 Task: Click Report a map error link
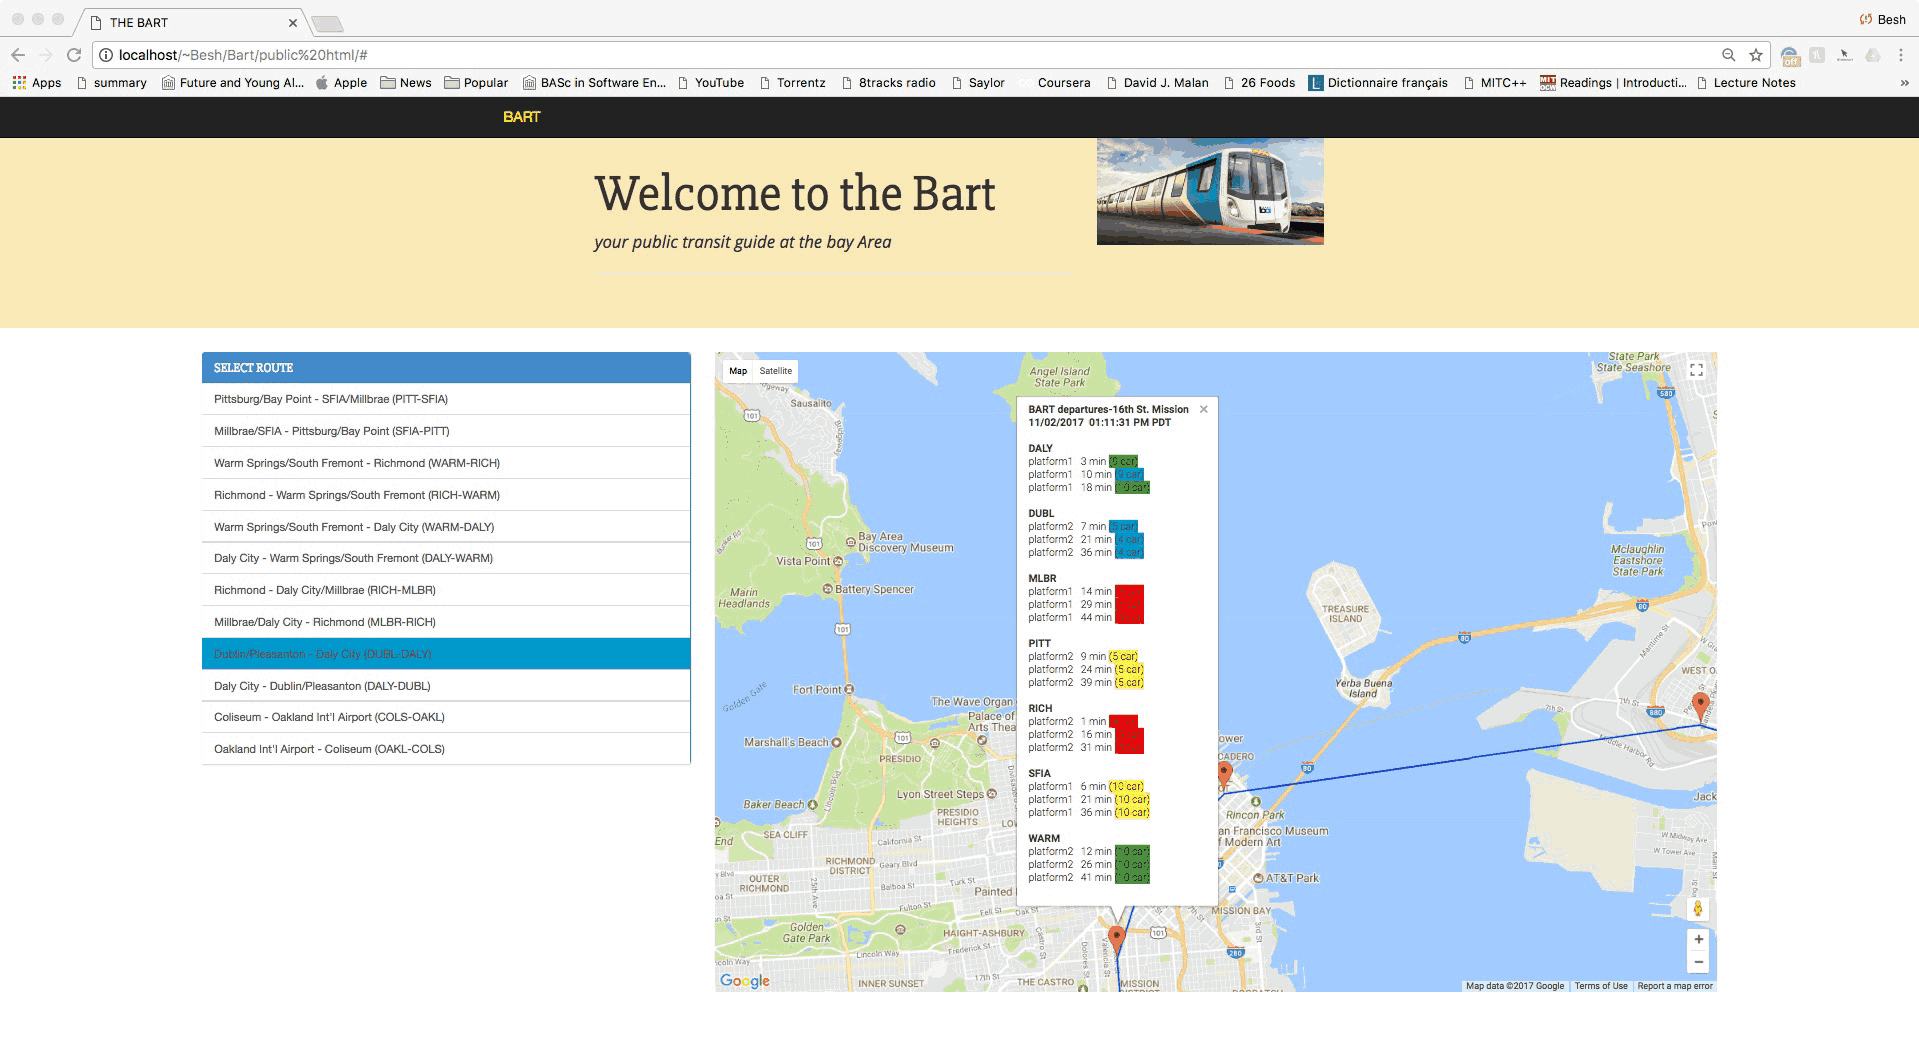pyautogui.click(x=1675, y=986)
